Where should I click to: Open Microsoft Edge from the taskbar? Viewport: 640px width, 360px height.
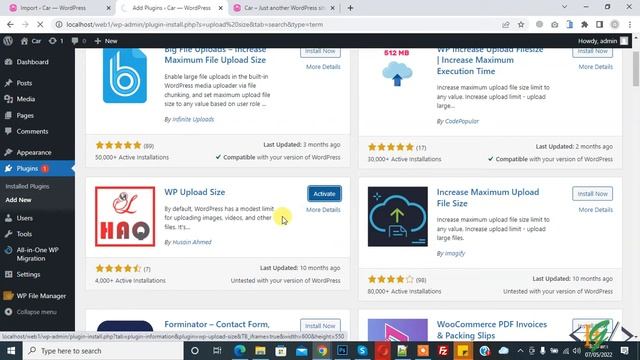coord(240,351)
